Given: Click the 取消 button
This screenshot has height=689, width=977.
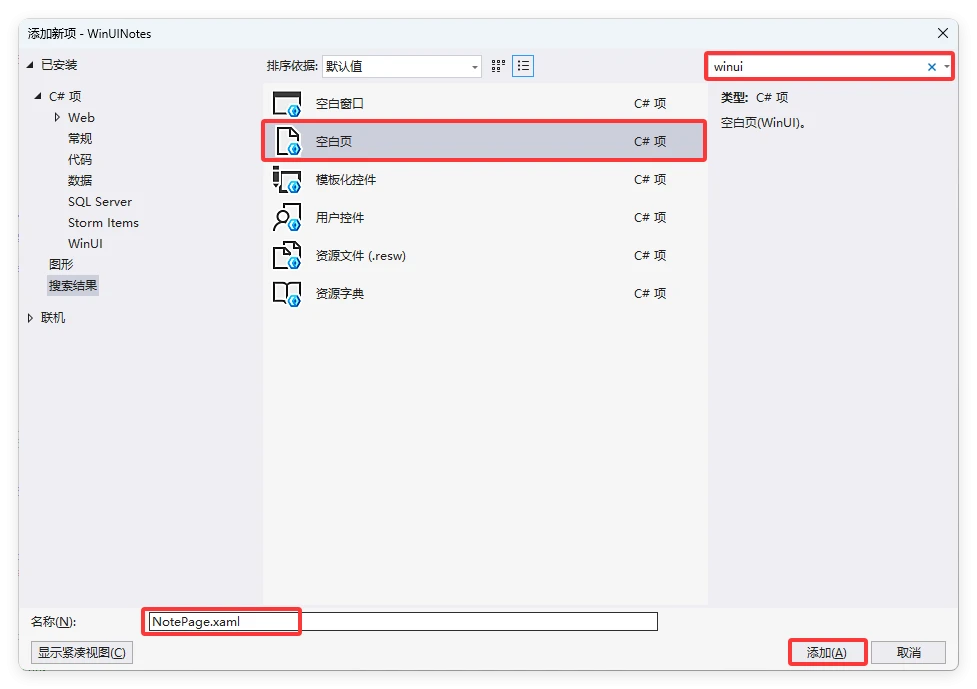Looking at the screenshot, I should click(908, 653).
